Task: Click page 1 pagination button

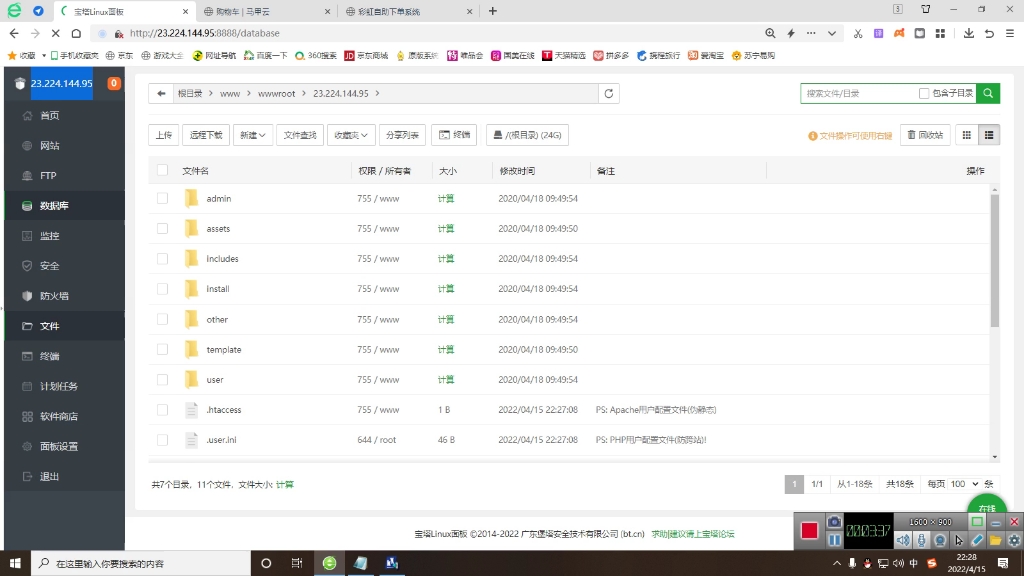Action: [x=794, y=484]
